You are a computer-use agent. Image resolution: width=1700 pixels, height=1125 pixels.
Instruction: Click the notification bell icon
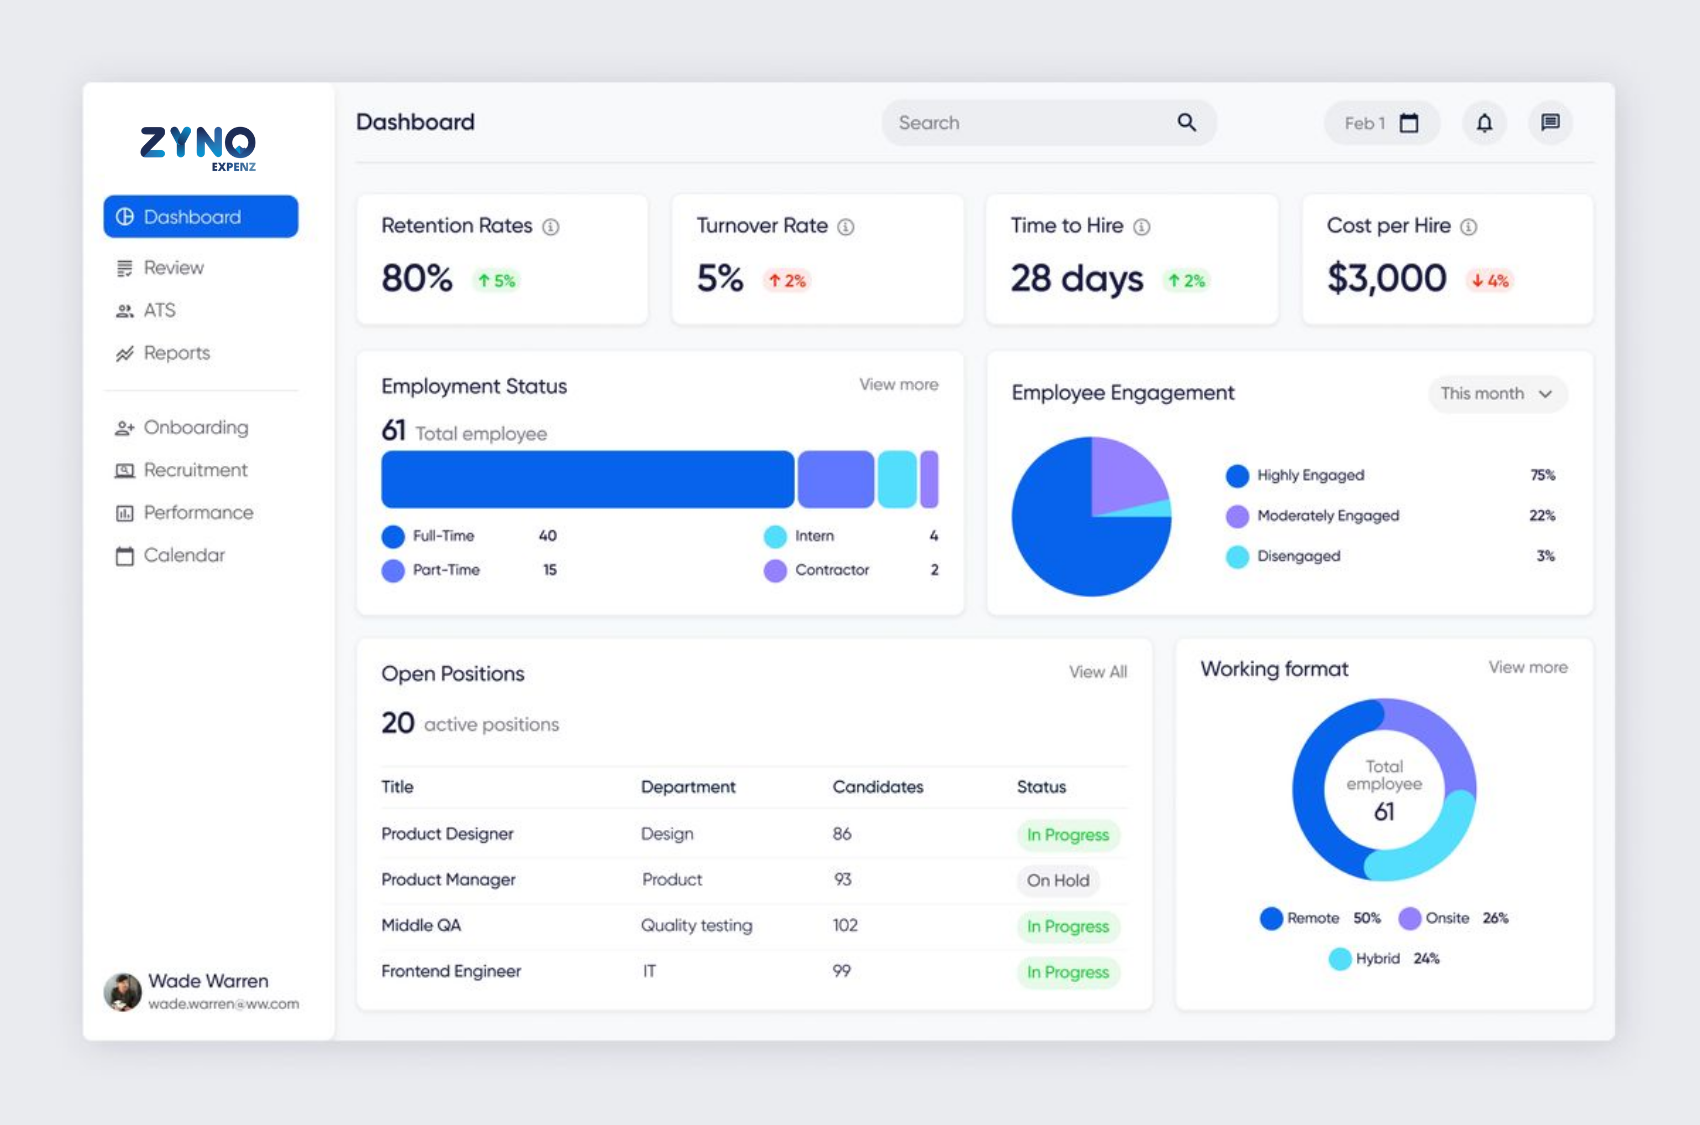point(1484,123)
